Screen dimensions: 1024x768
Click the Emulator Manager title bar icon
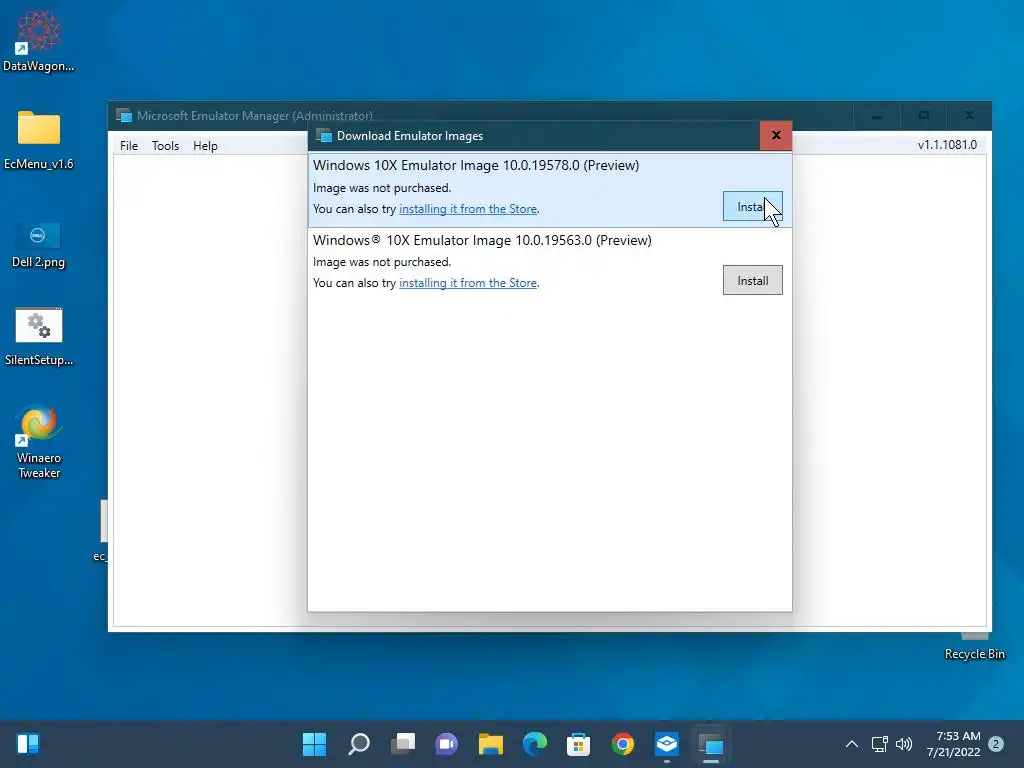coord(123,116)
